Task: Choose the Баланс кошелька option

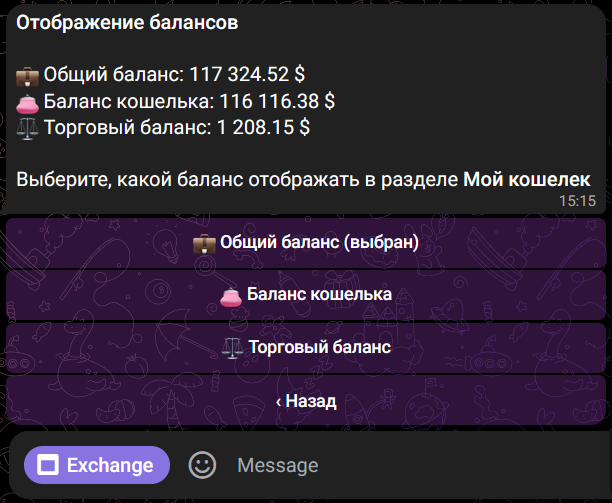Action: 305,295
